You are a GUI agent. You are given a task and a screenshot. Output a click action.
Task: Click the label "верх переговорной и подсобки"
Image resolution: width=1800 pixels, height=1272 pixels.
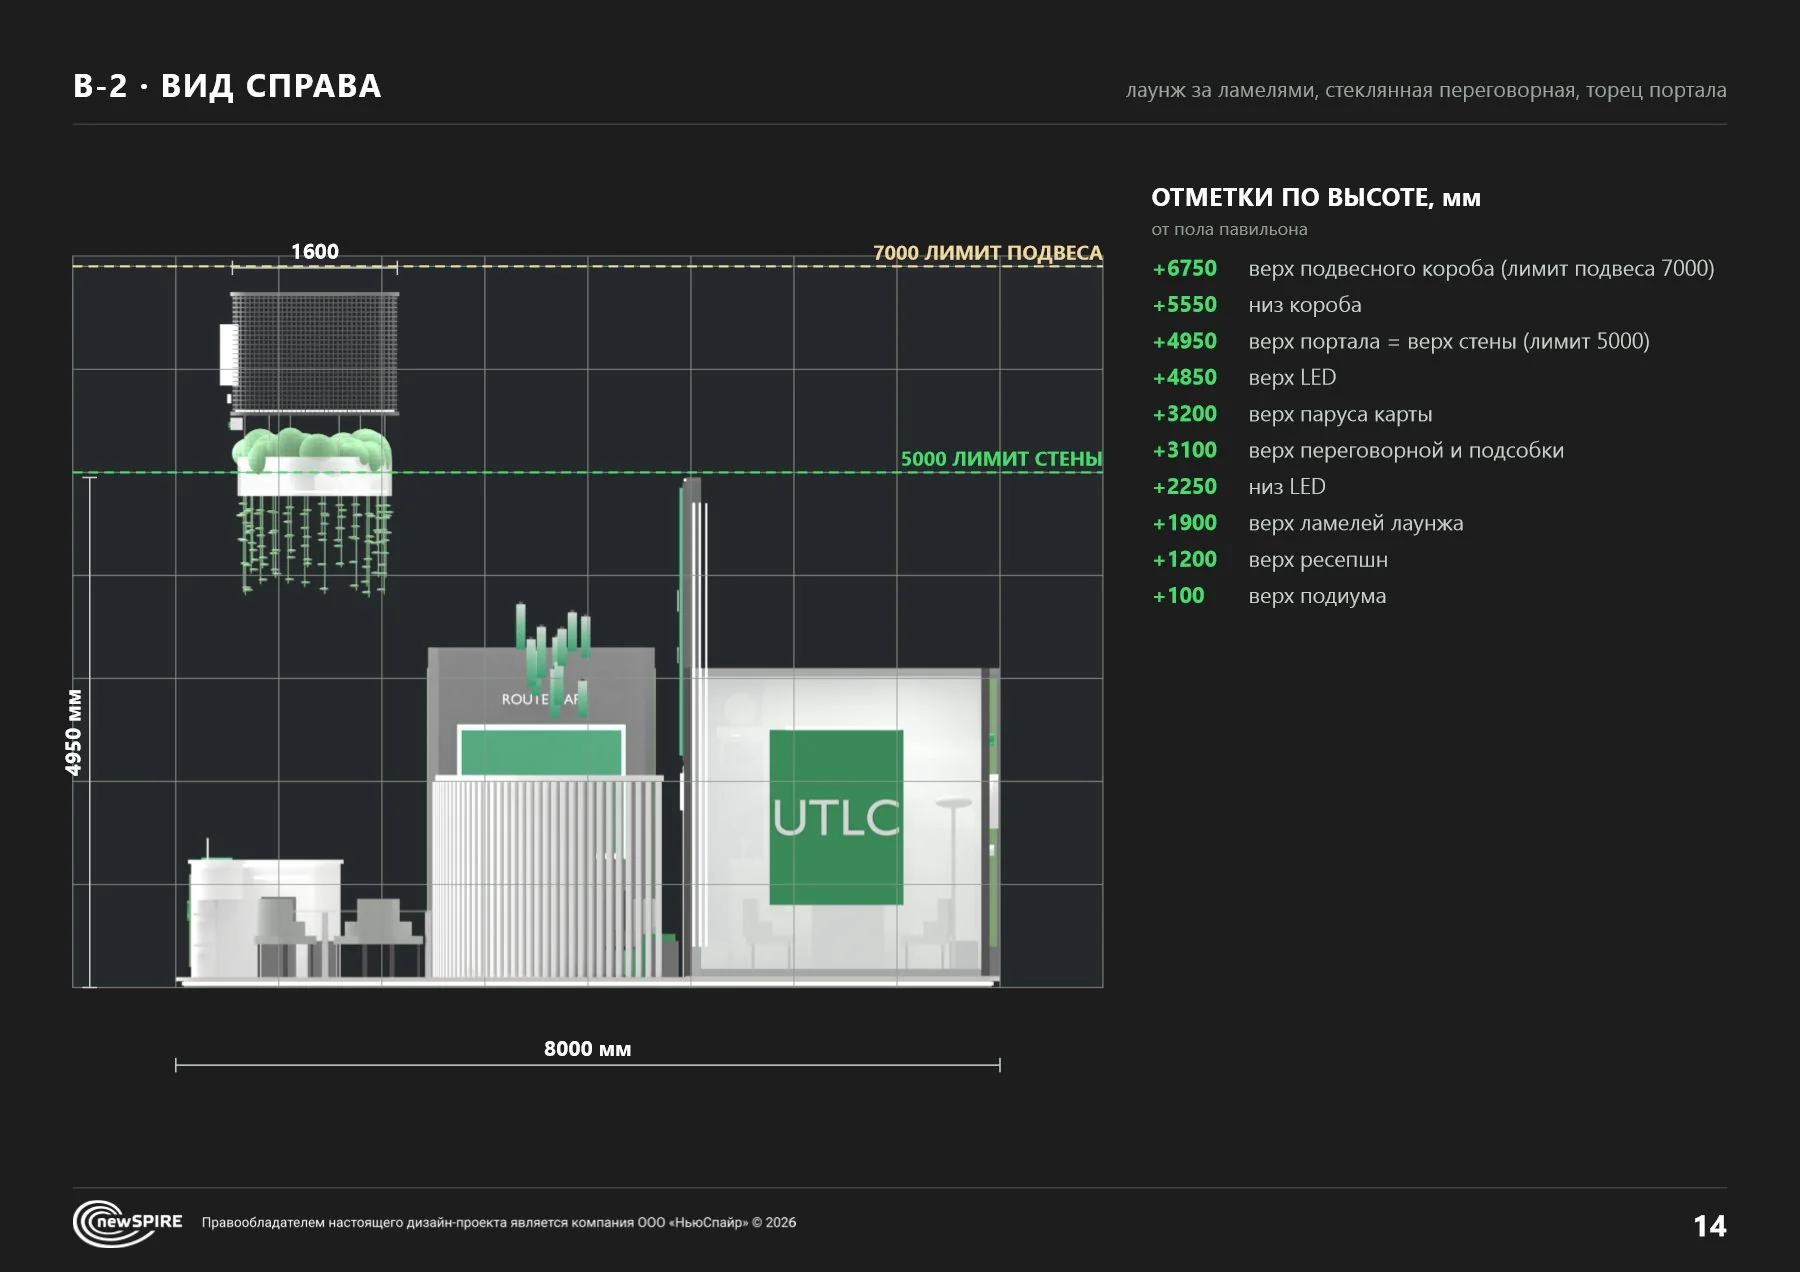(1406, 450)
